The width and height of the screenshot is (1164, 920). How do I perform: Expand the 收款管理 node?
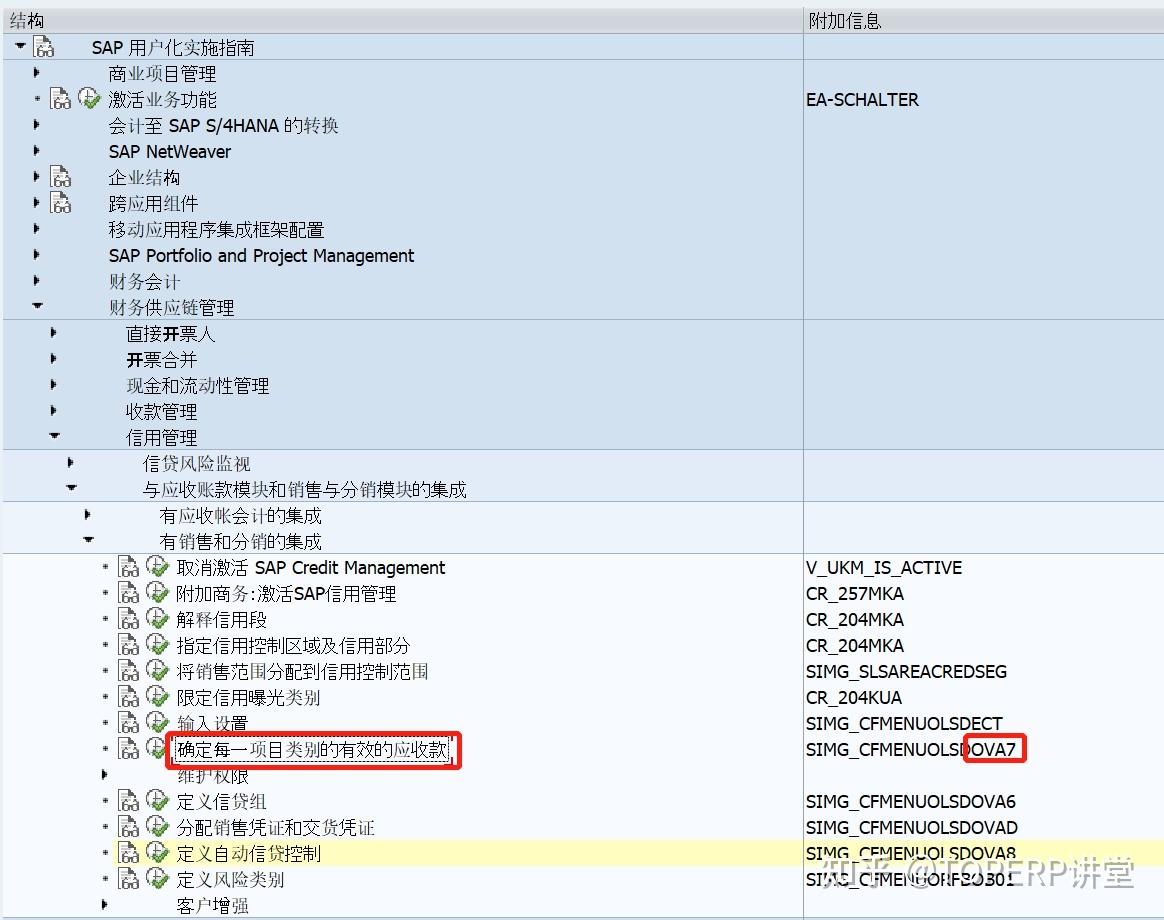[53, 411]
